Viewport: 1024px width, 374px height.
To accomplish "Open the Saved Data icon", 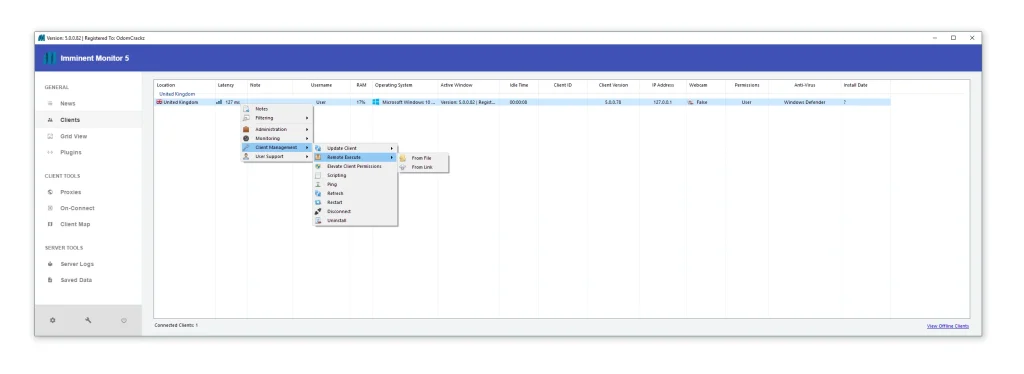I will tap(50, 280).
